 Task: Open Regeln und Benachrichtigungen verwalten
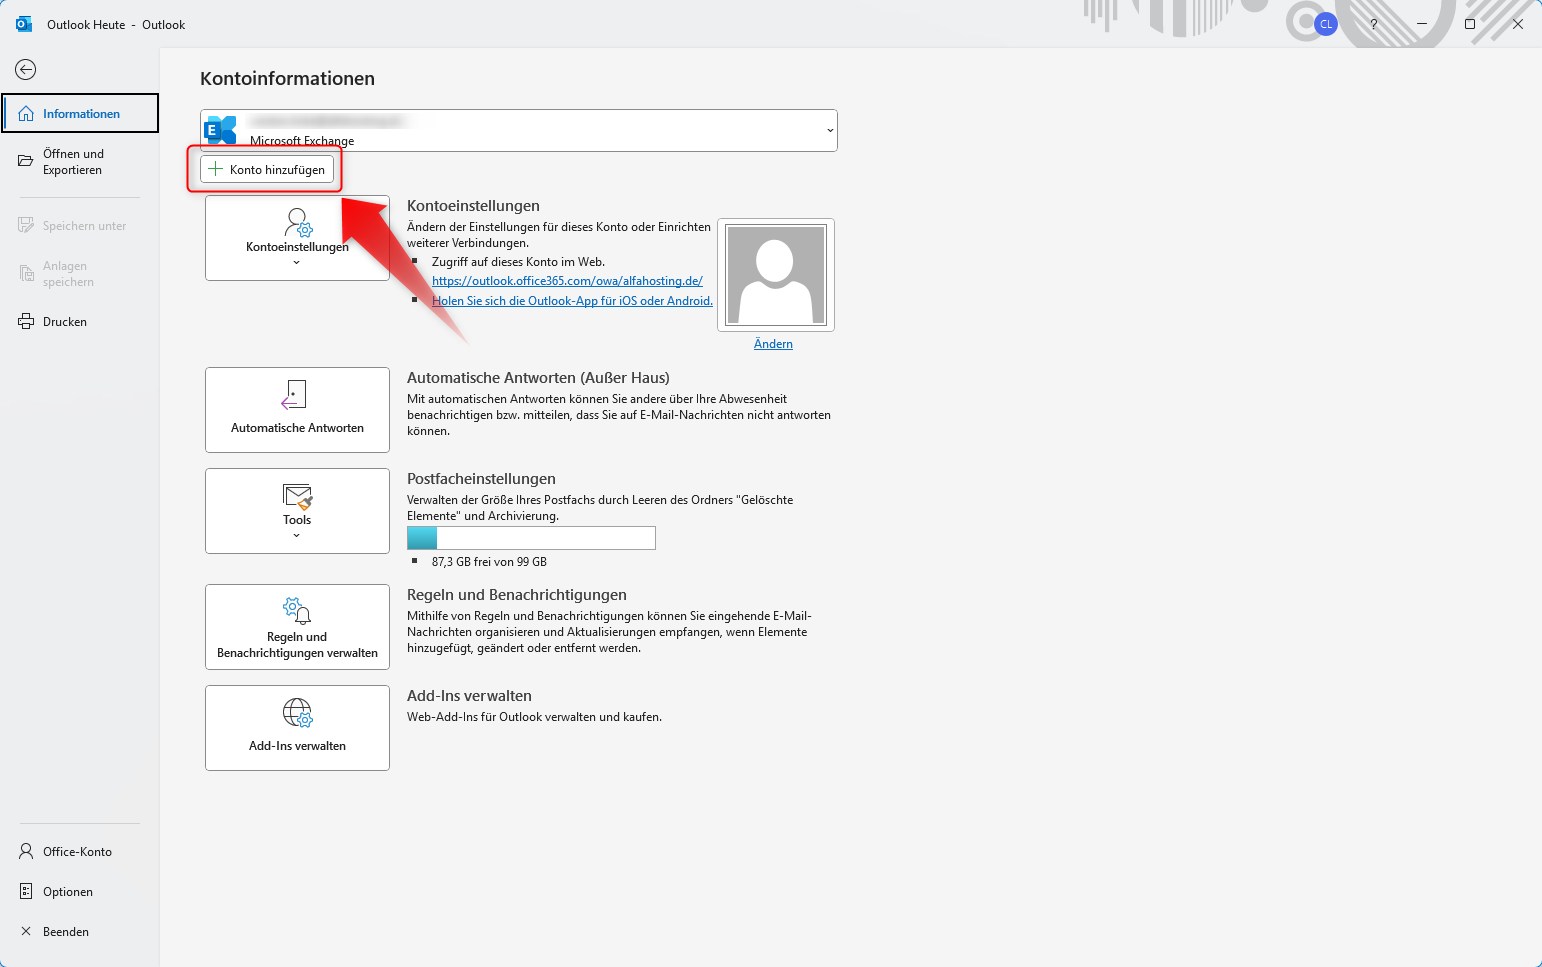pos(296,627)
